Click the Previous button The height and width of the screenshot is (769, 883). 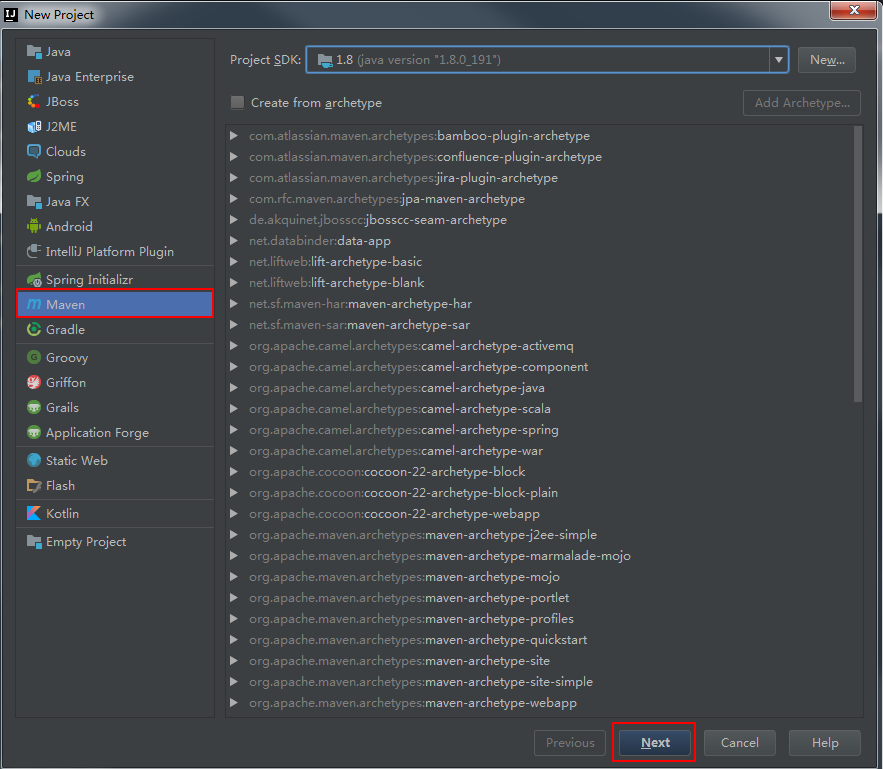tap(570, 743)
